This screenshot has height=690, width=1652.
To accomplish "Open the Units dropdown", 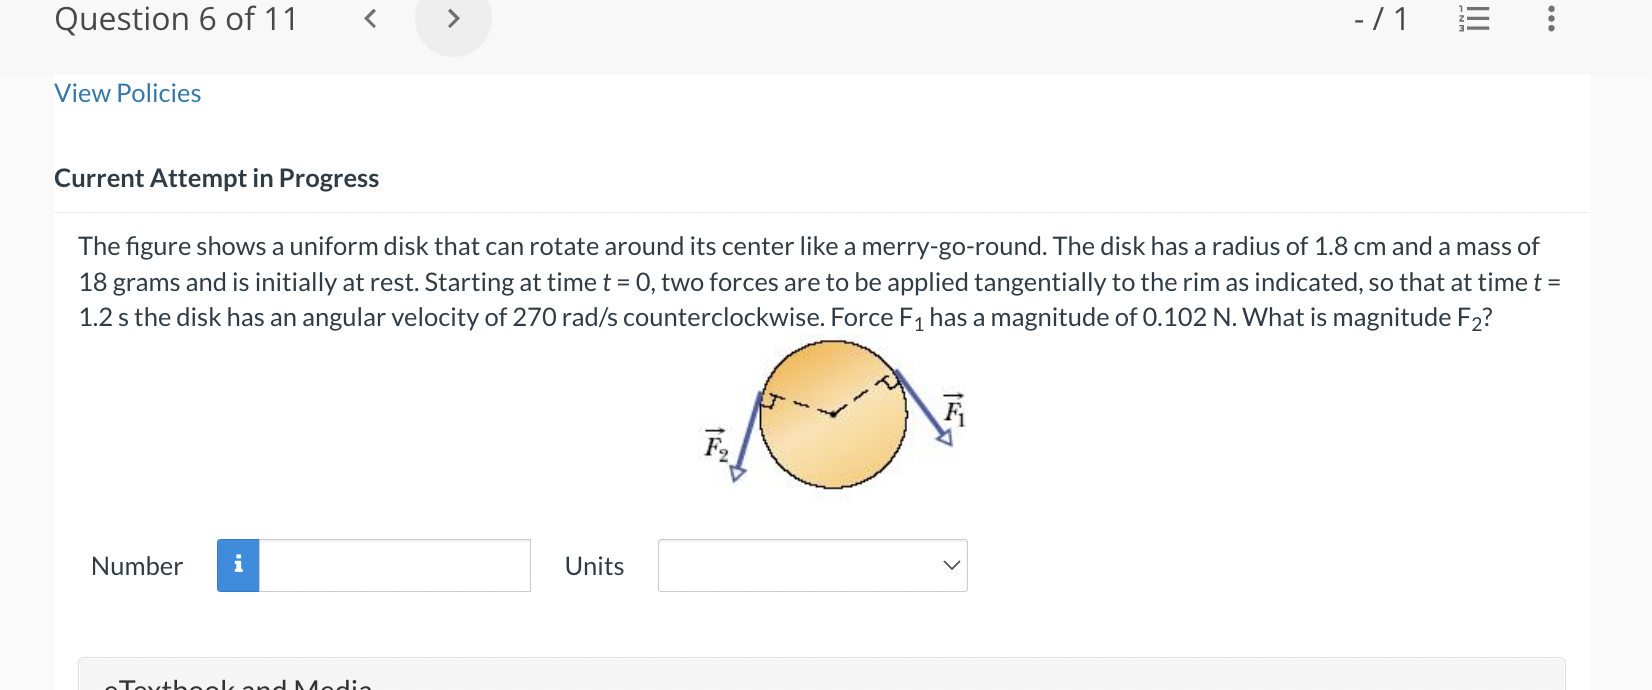I will (x=812, y=565).
